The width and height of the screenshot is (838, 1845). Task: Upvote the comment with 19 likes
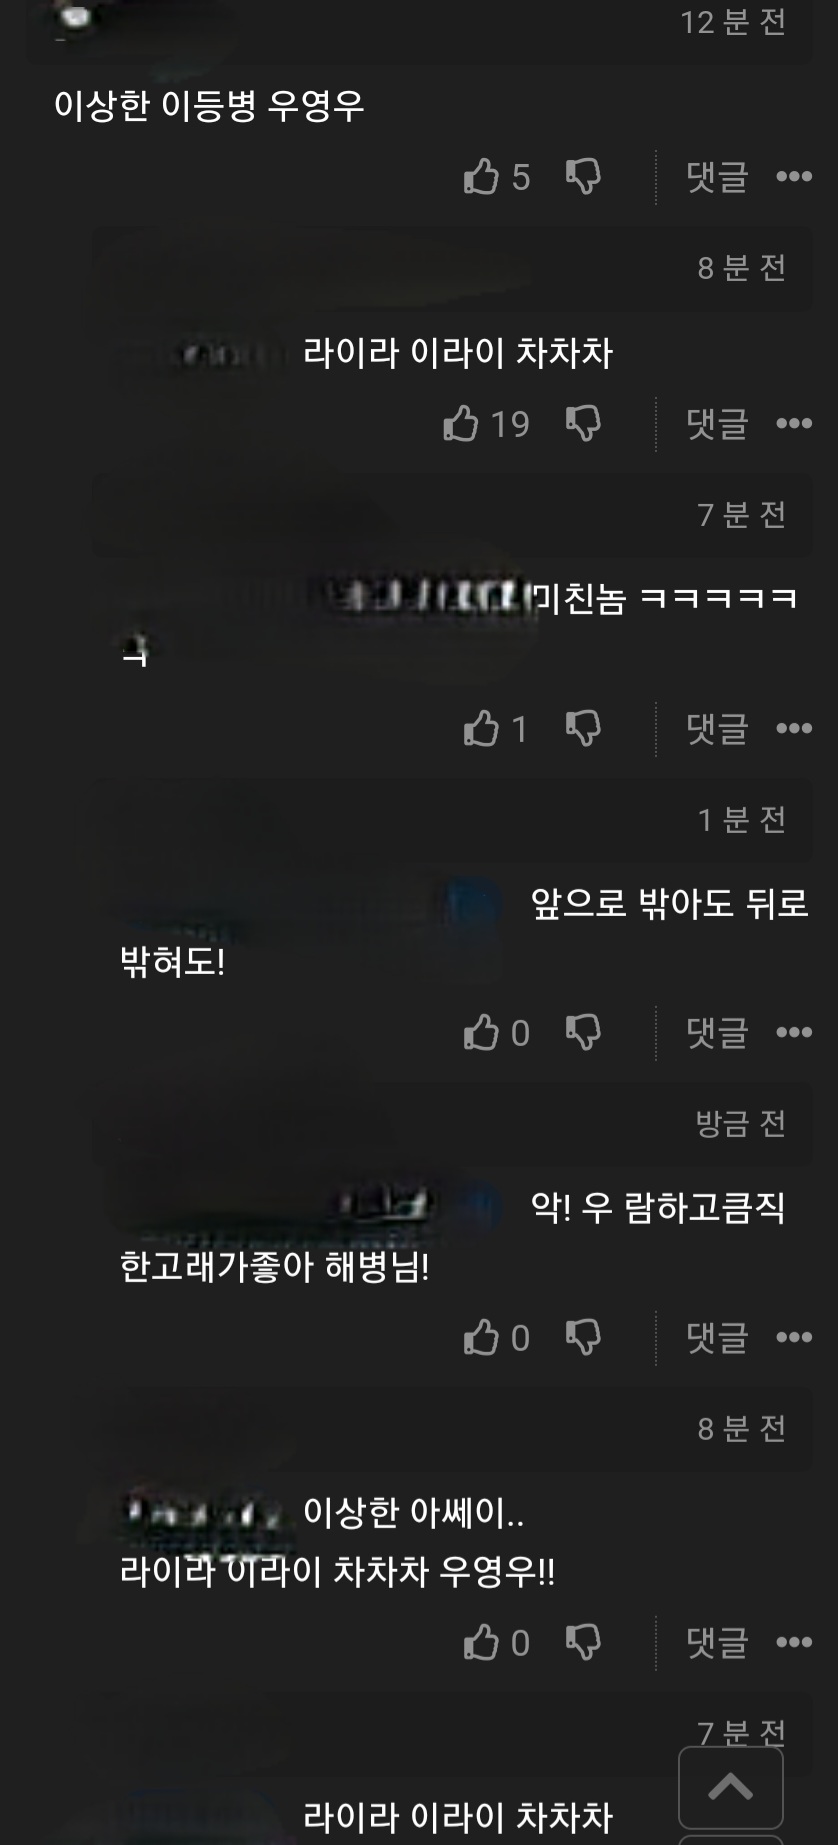461,423
